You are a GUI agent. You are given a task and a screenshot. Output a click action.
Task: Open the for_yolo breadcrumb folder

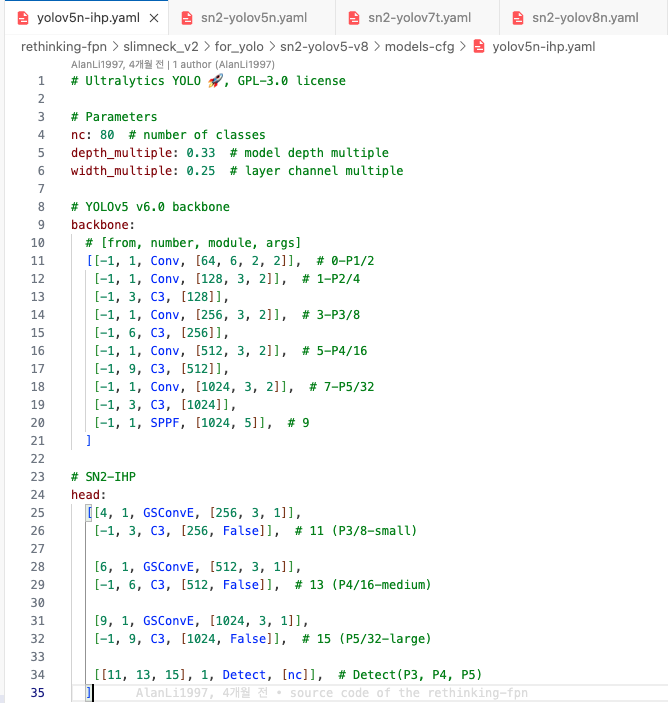(x=239, y=47)
